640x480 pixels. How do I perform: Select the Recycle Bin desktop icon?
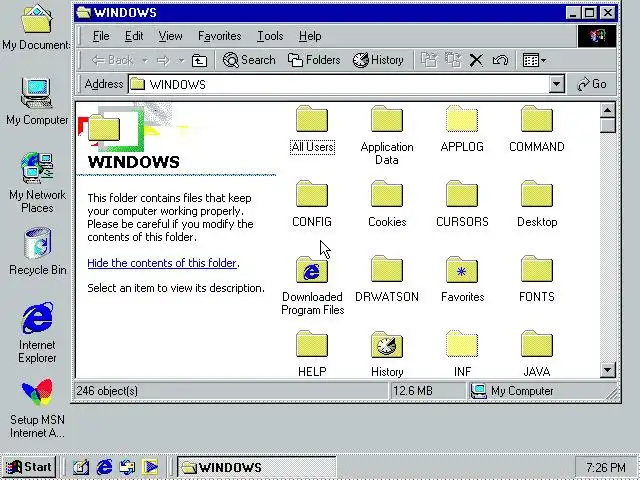click(38, 251)
